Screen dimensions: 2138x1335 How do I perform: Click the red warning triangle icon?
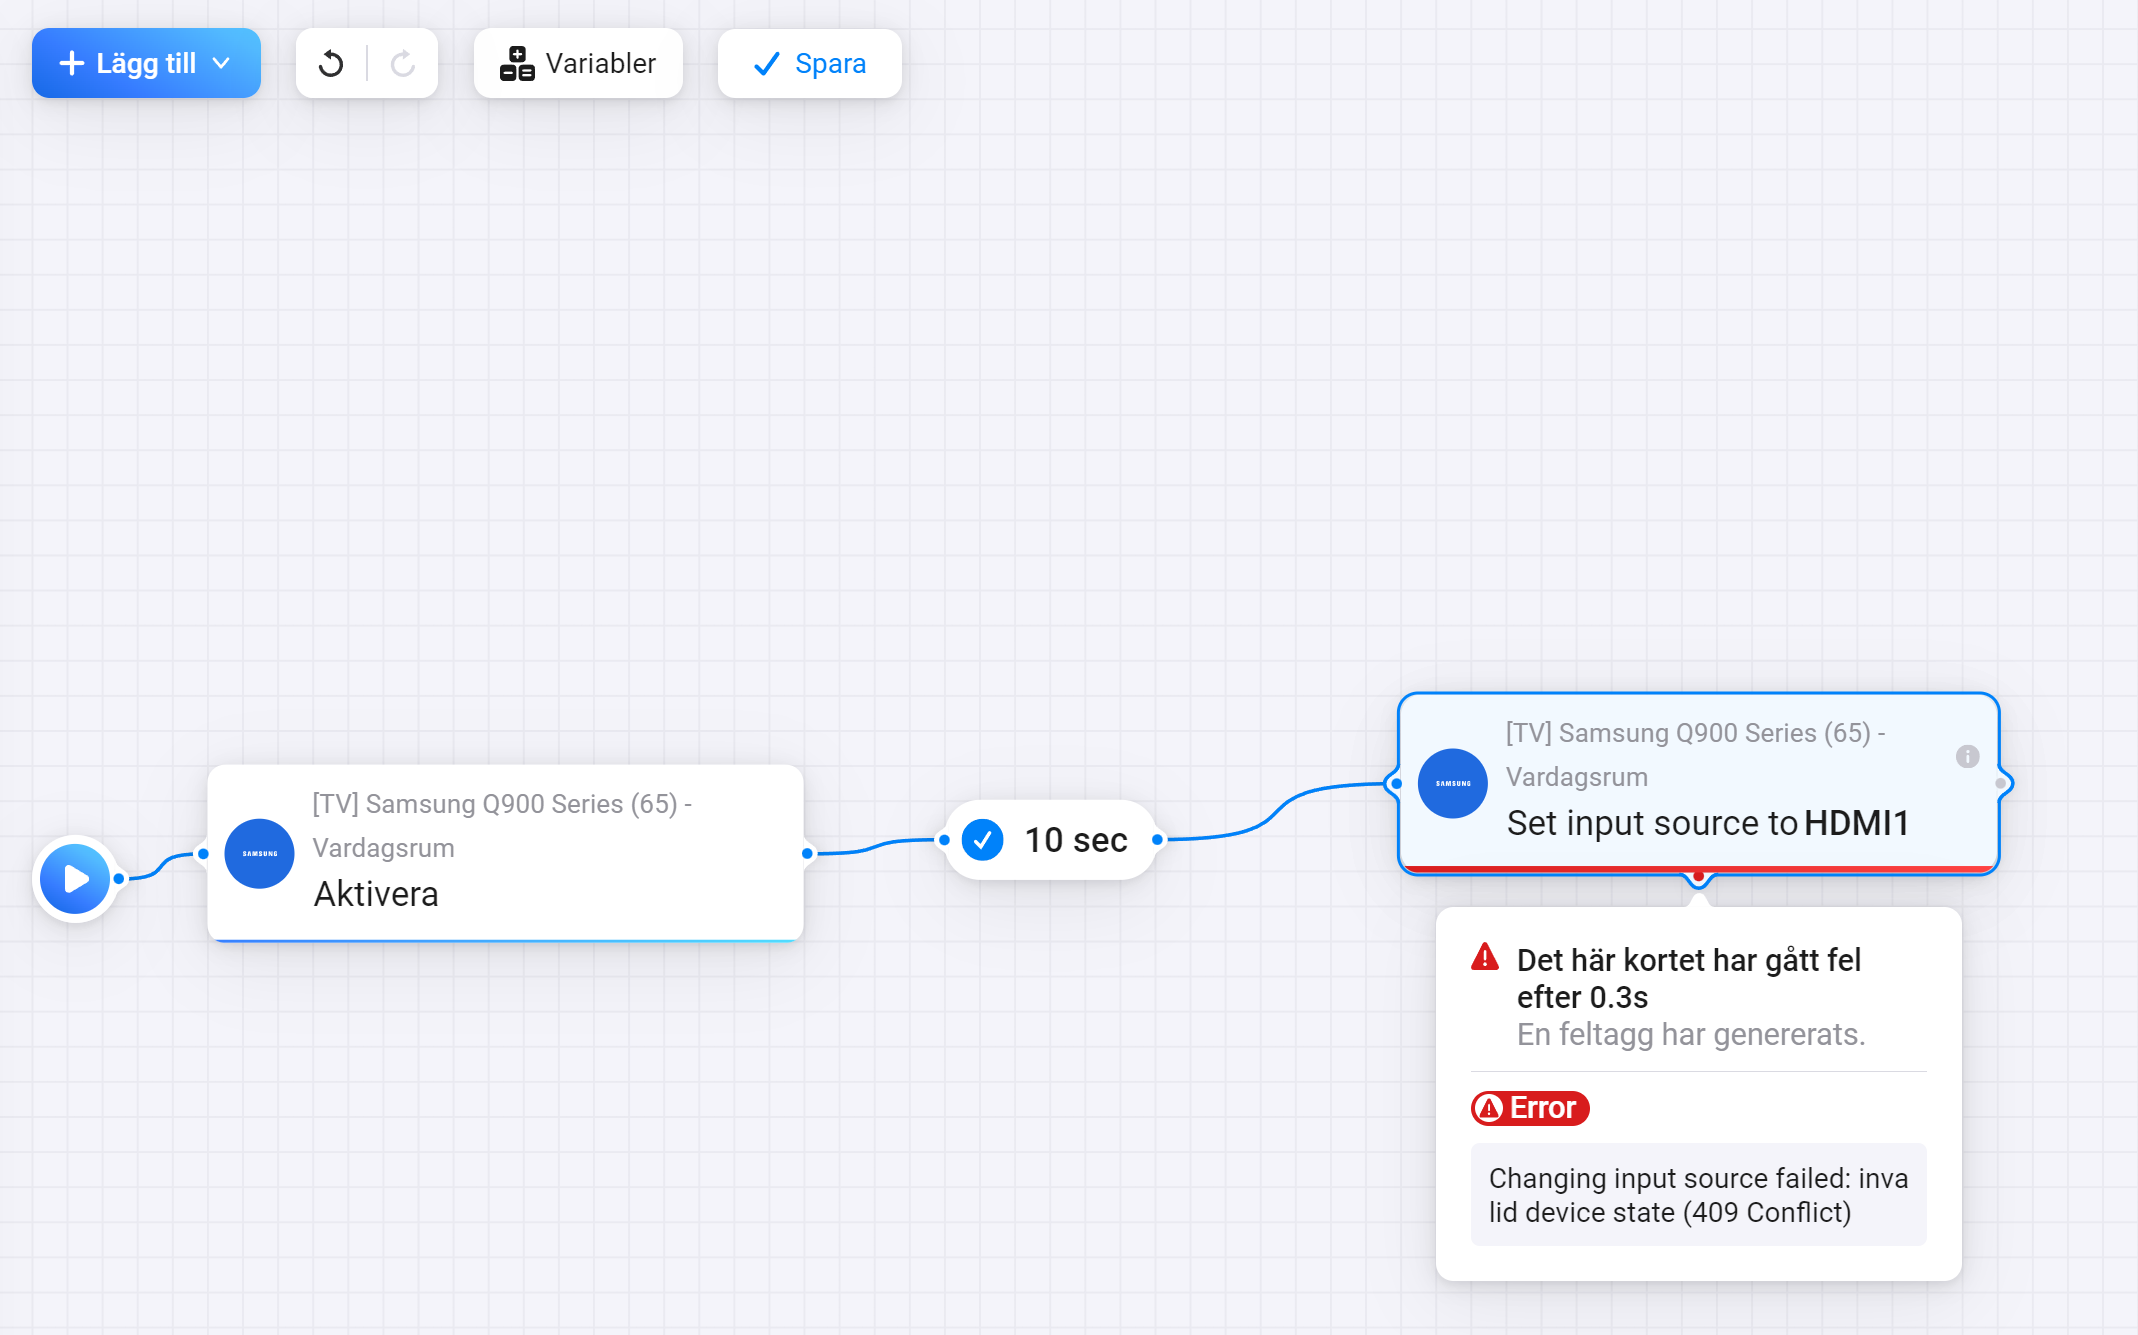point(1485,958)
